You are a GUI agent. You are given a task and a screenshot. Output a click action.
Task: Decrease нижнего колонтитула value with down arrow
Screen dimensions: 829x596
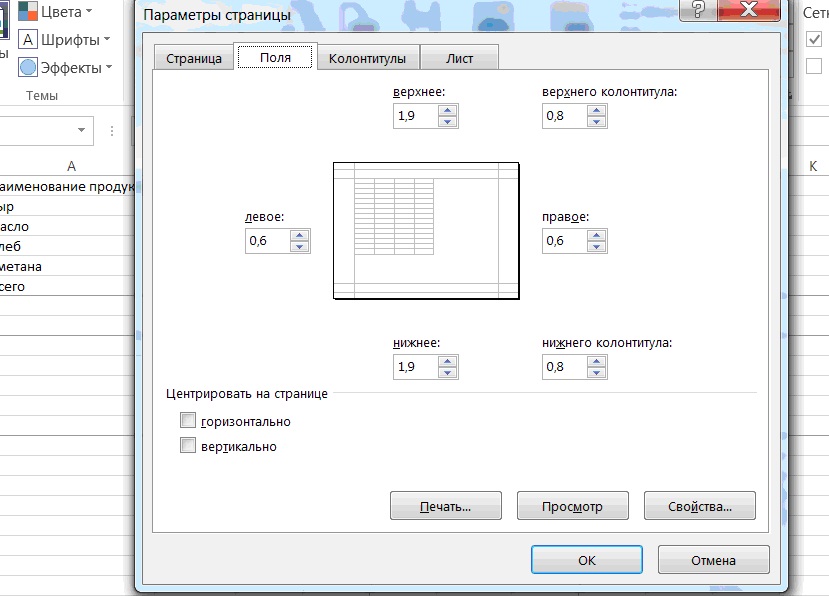(597, 372)
